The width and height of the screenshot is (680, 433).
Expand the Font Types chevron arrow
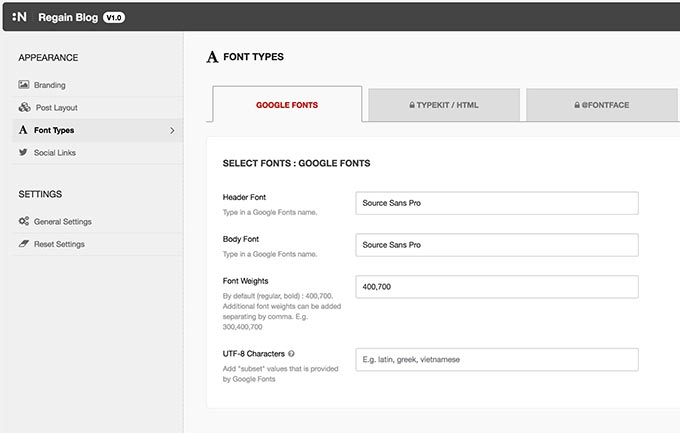pos(172,130)
